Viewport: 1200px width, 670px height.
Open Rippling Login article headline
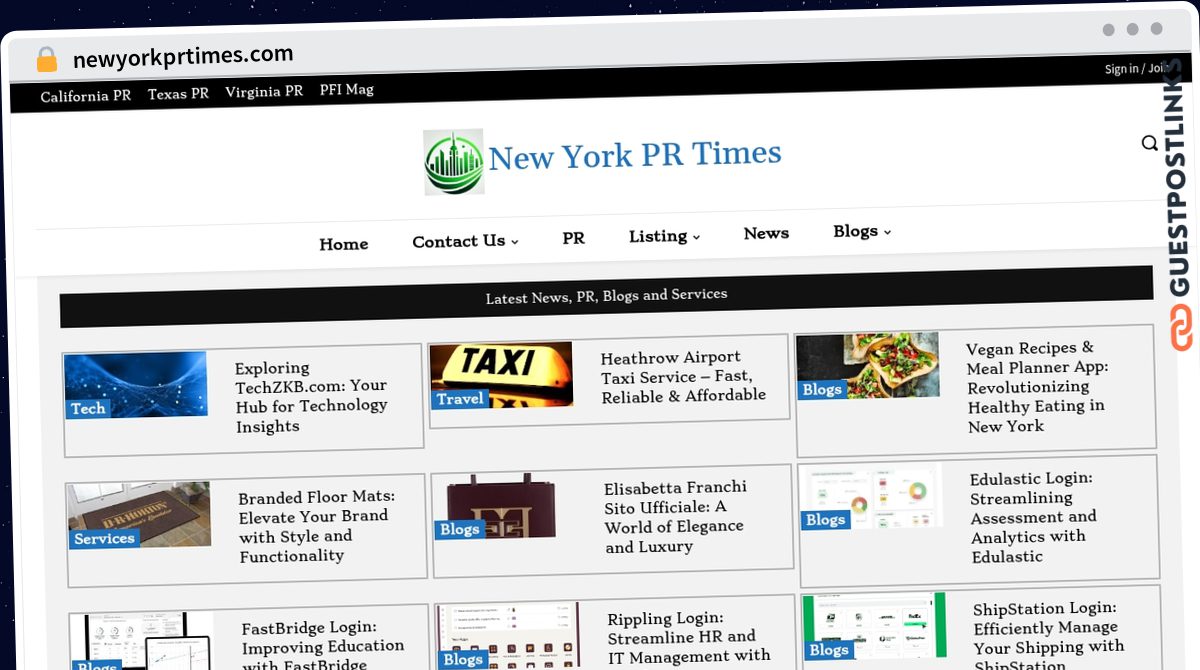[689, 638]
